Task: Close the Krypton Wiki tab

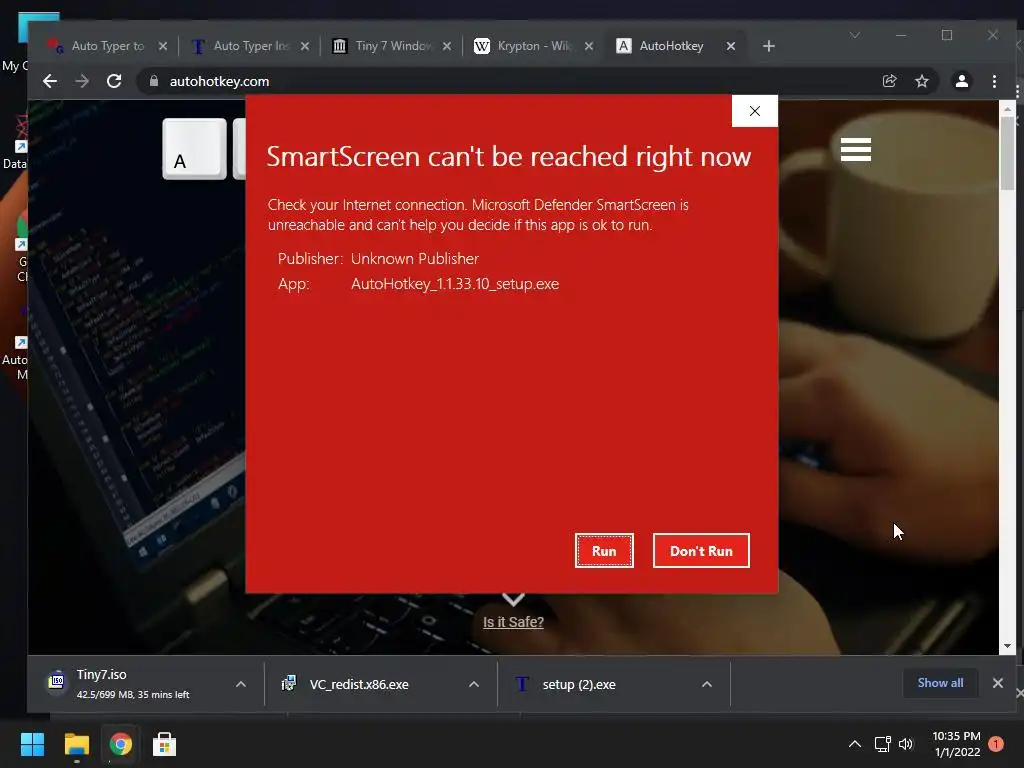Action: [x=588, y=46]
